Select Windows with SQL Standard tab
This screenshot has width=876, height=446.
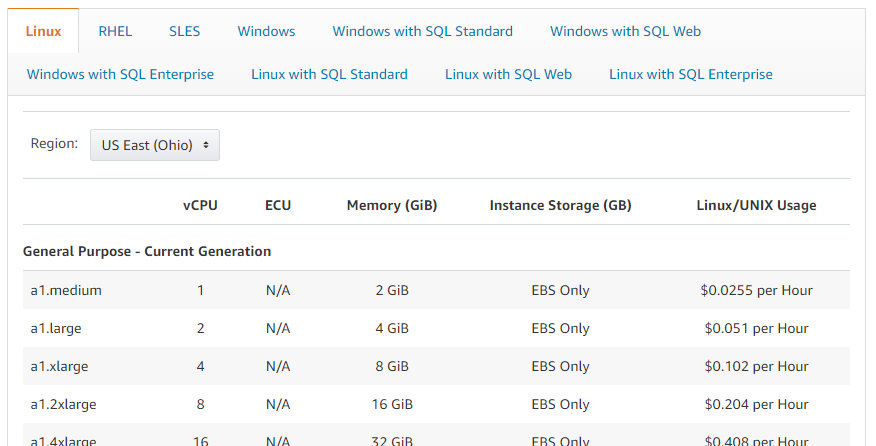(422, 31)
